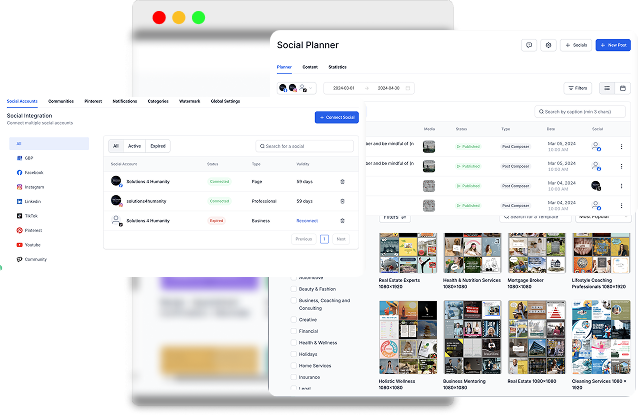
Task: Open the feedback comment icon in Social Planner
Action: coord(529,45)
